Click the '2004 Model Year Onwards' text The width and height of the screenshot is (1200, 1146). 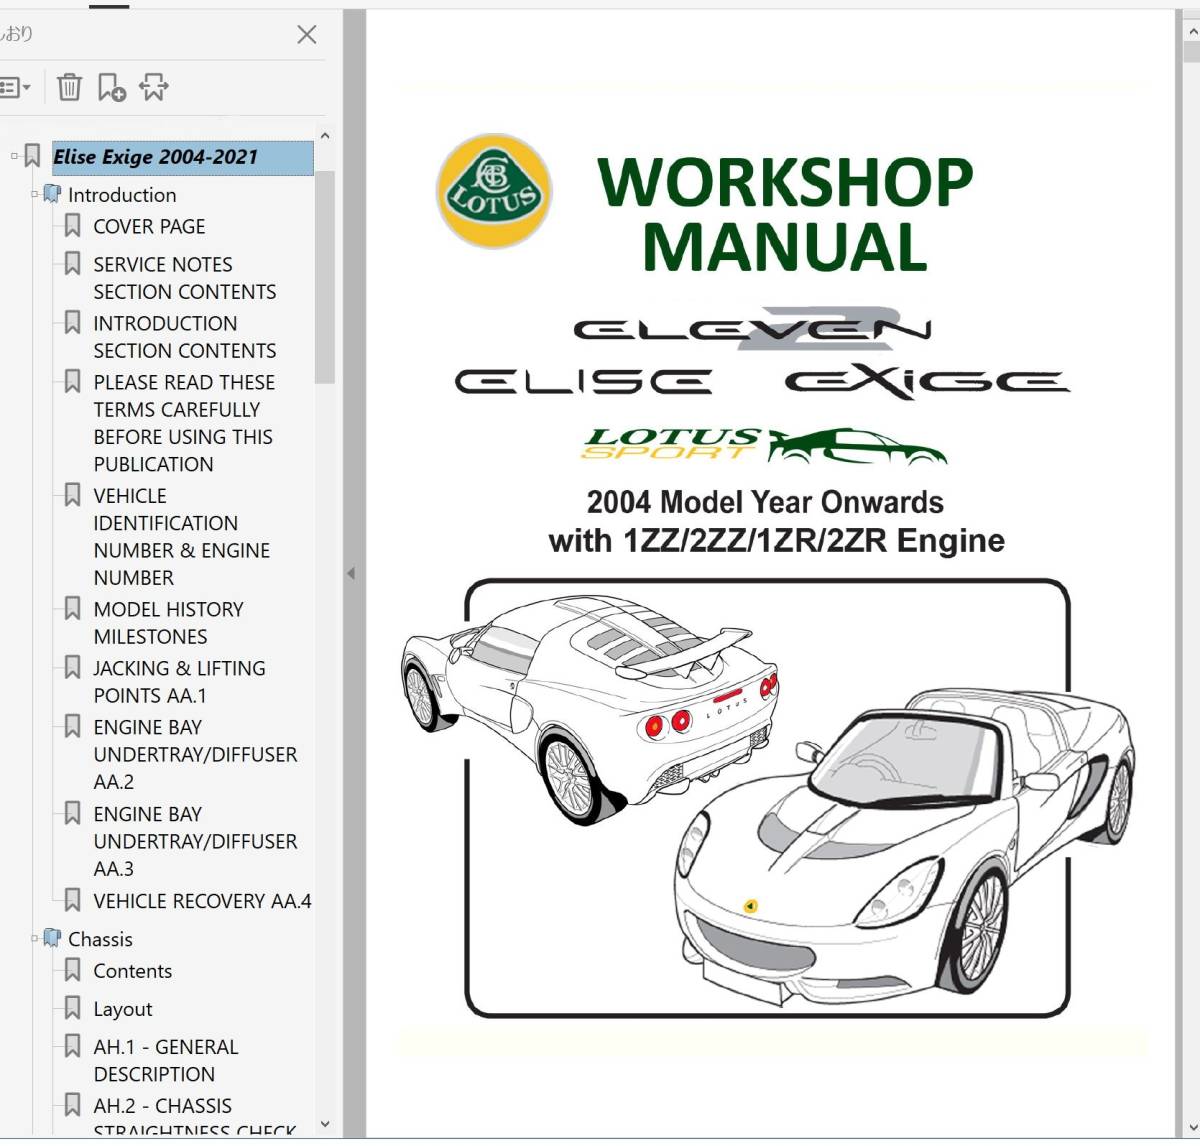[x=765, y=502]
